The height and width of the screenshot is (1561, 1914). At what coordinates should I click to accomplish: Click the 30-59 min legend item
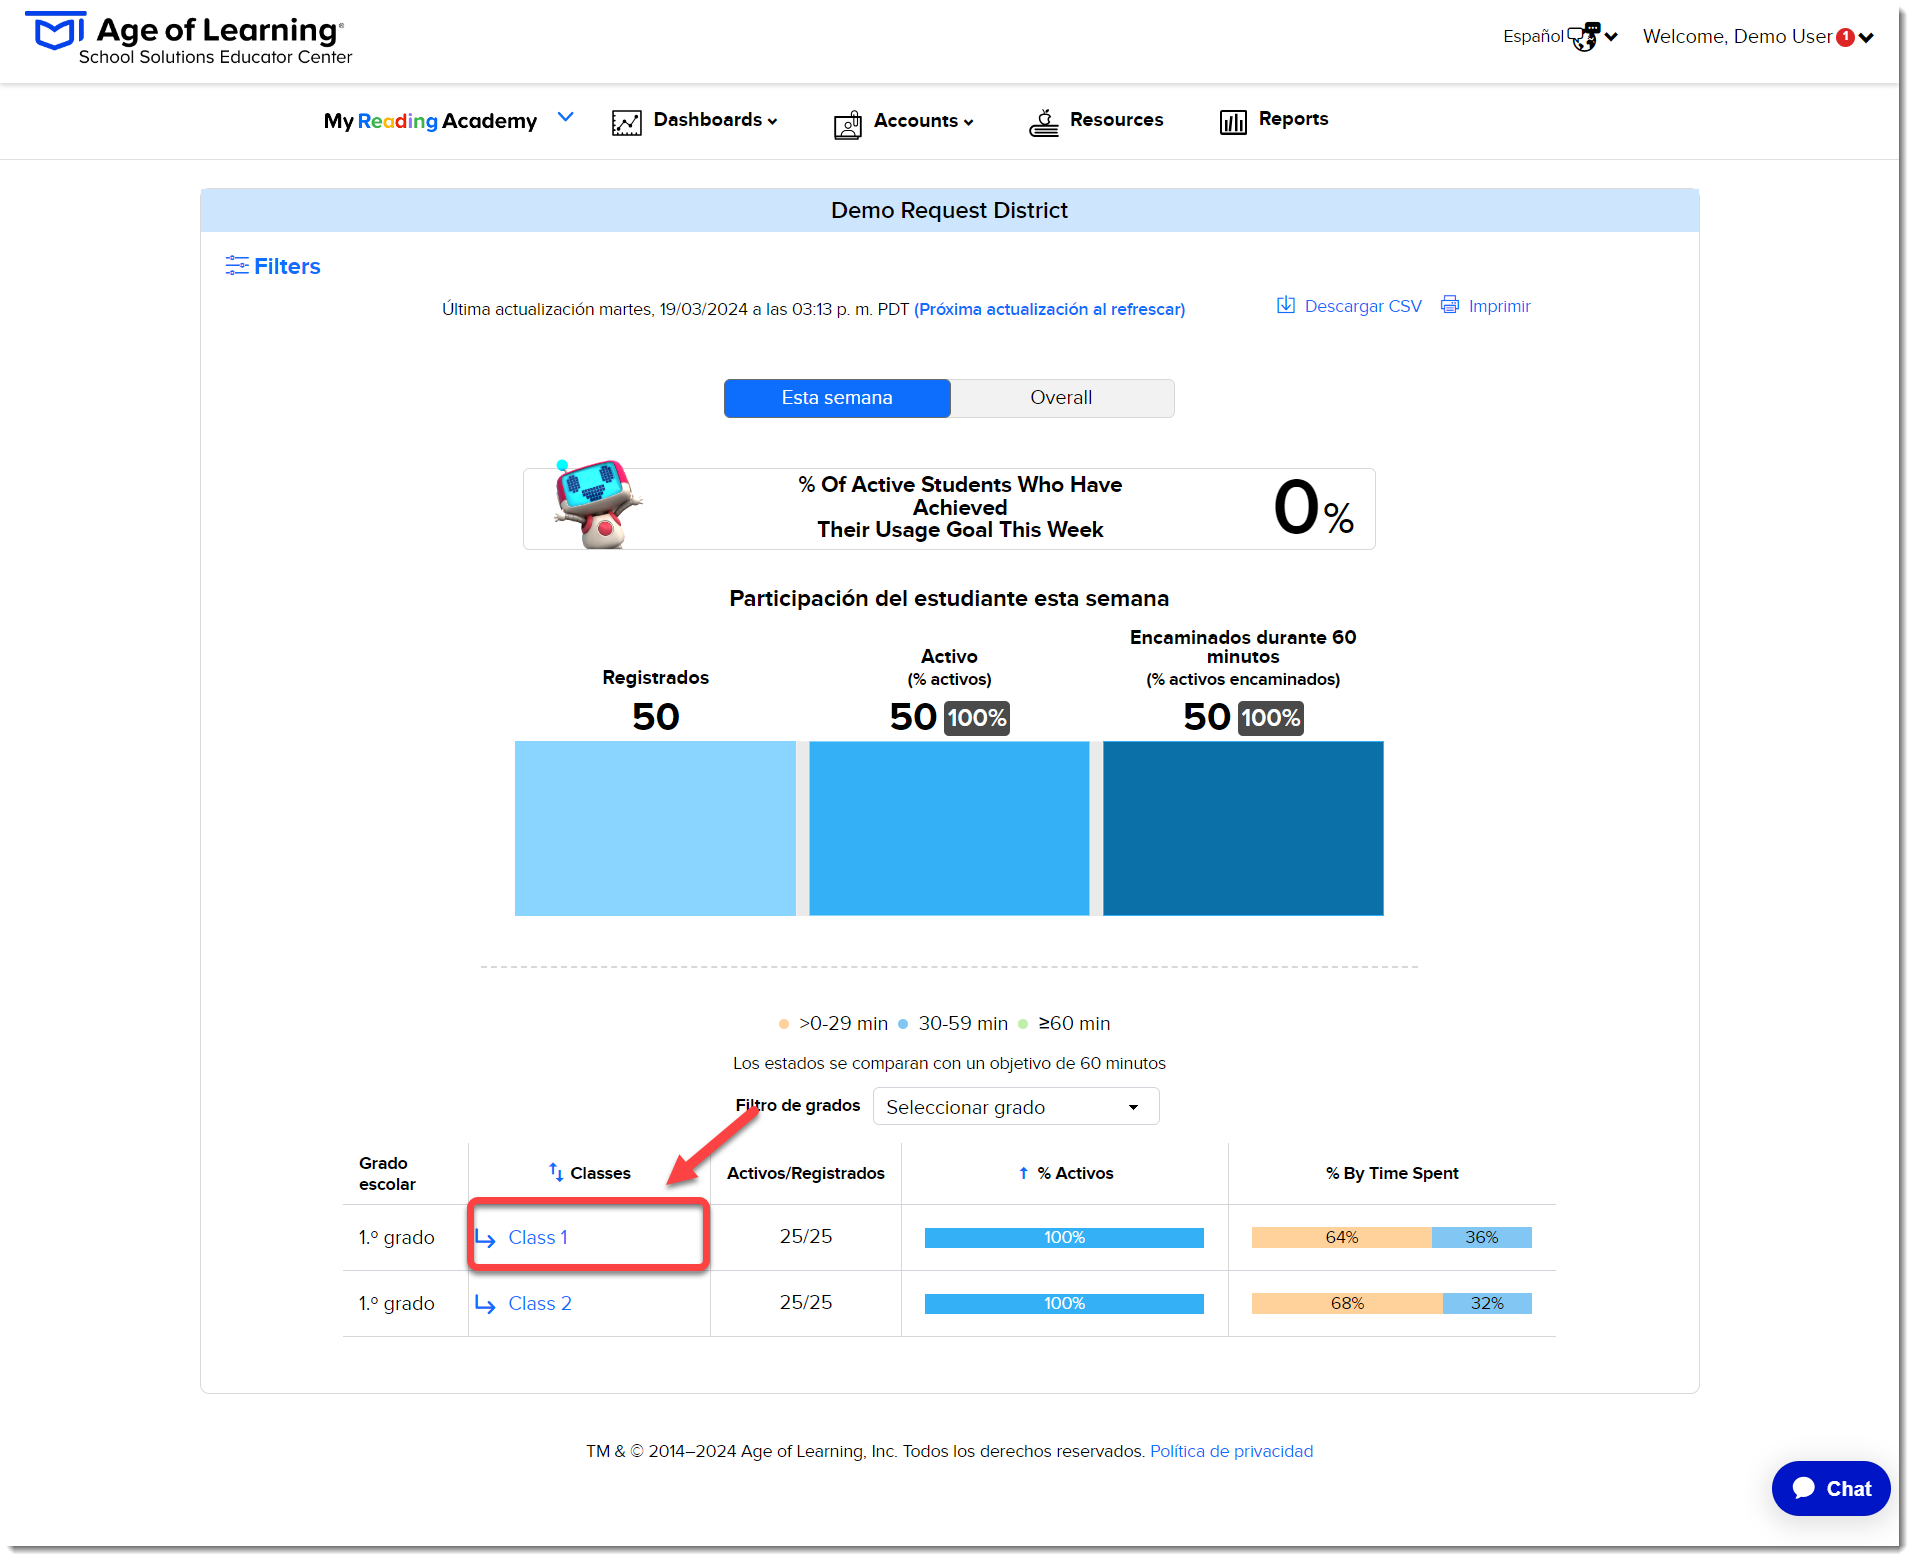click(953, 1023)
